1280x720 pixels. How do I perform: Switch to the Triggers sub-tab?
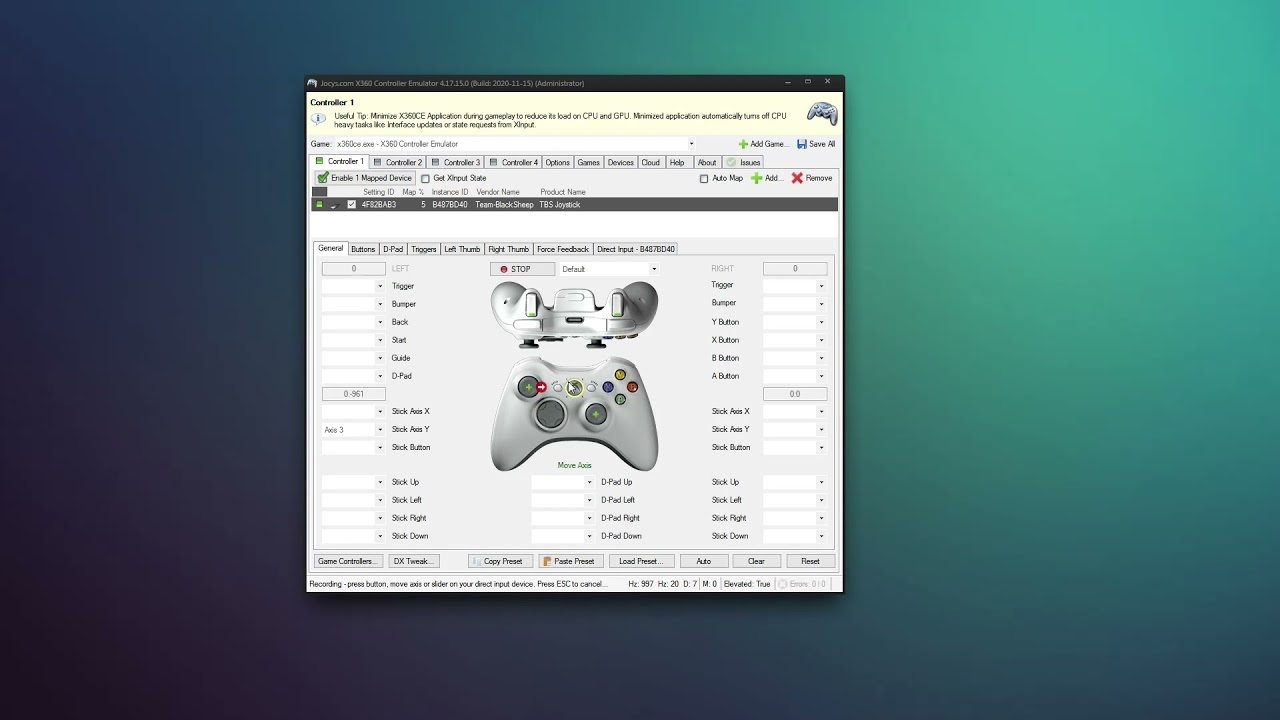pos(424,249)
